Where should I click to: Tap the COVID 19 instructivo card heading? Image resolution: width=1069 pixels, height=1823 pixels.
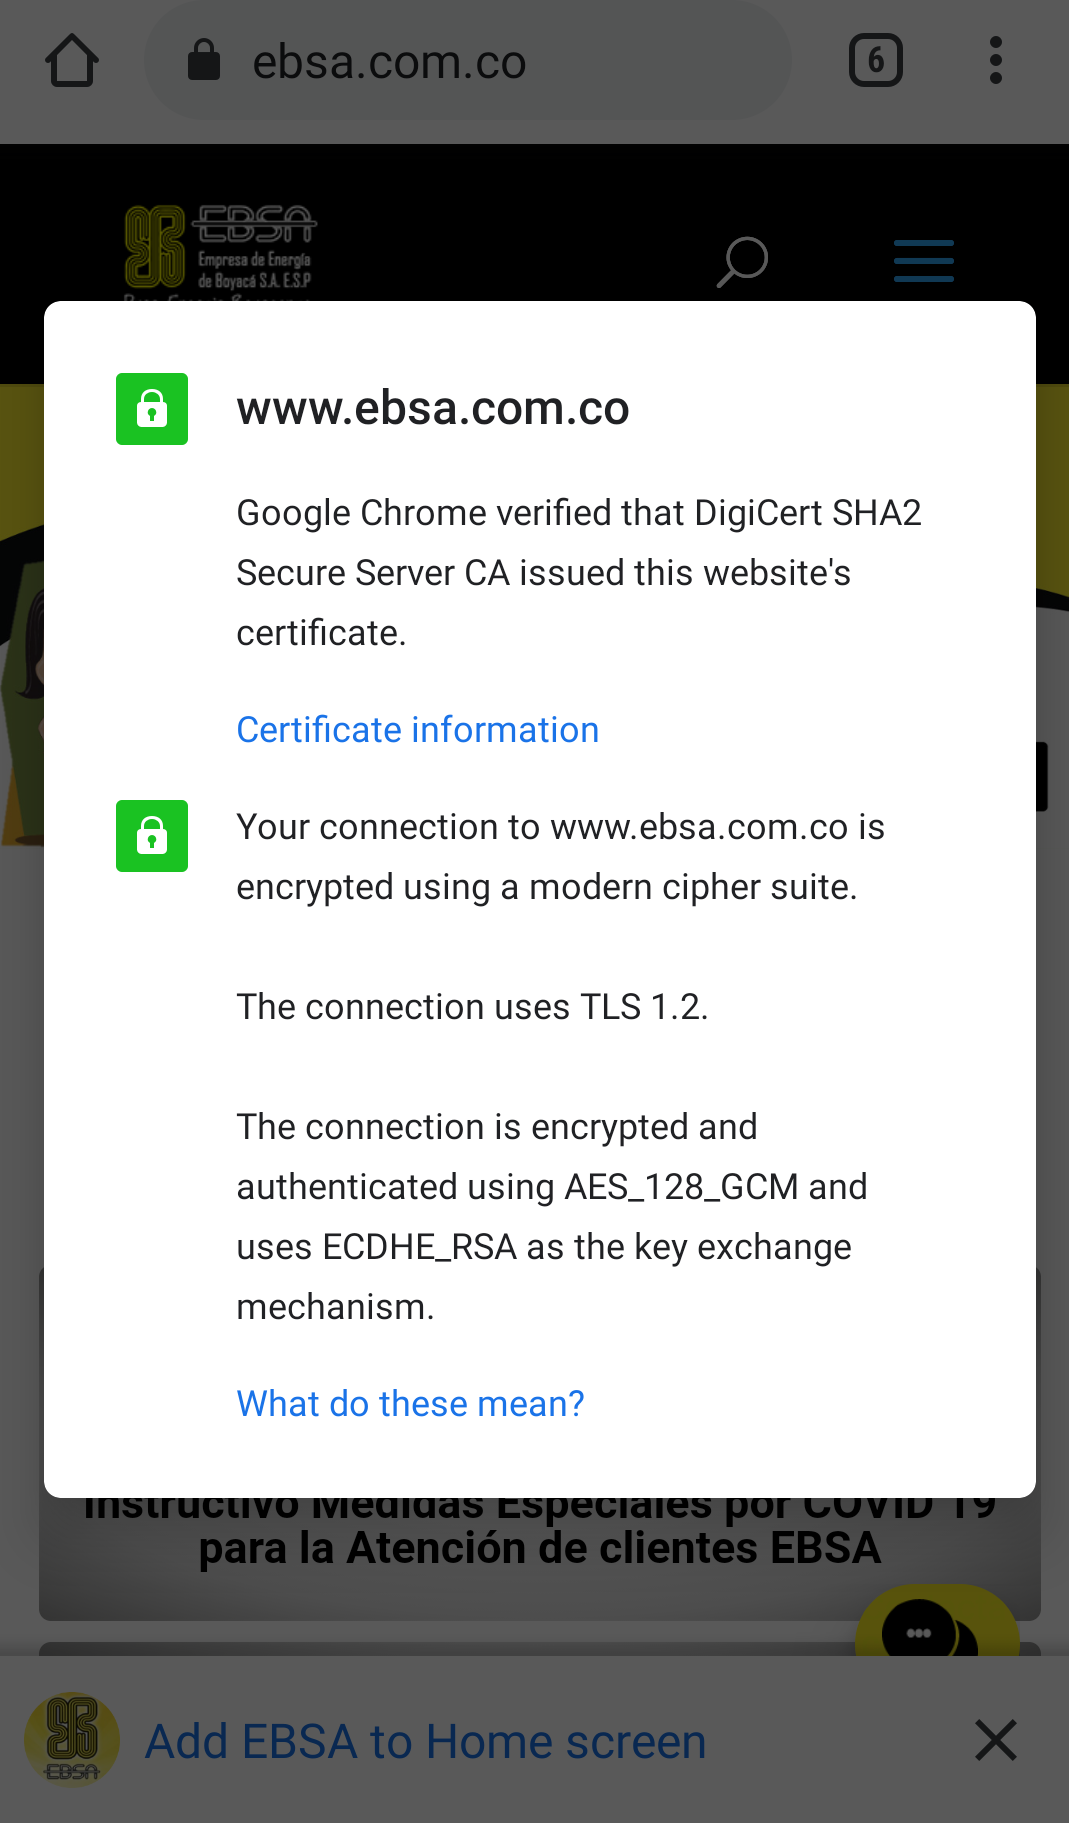point(540,1545)
